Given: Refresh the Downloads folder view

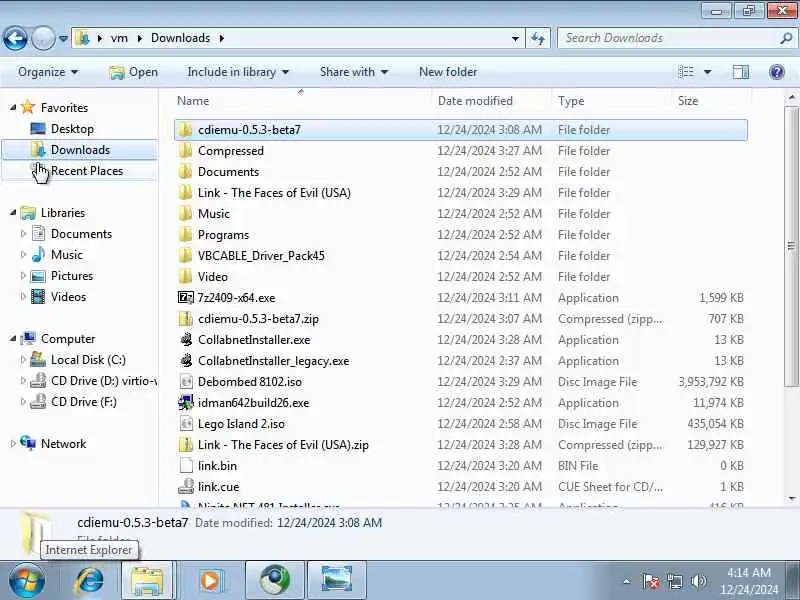Looking at the screenshot, I should (538, 38).
